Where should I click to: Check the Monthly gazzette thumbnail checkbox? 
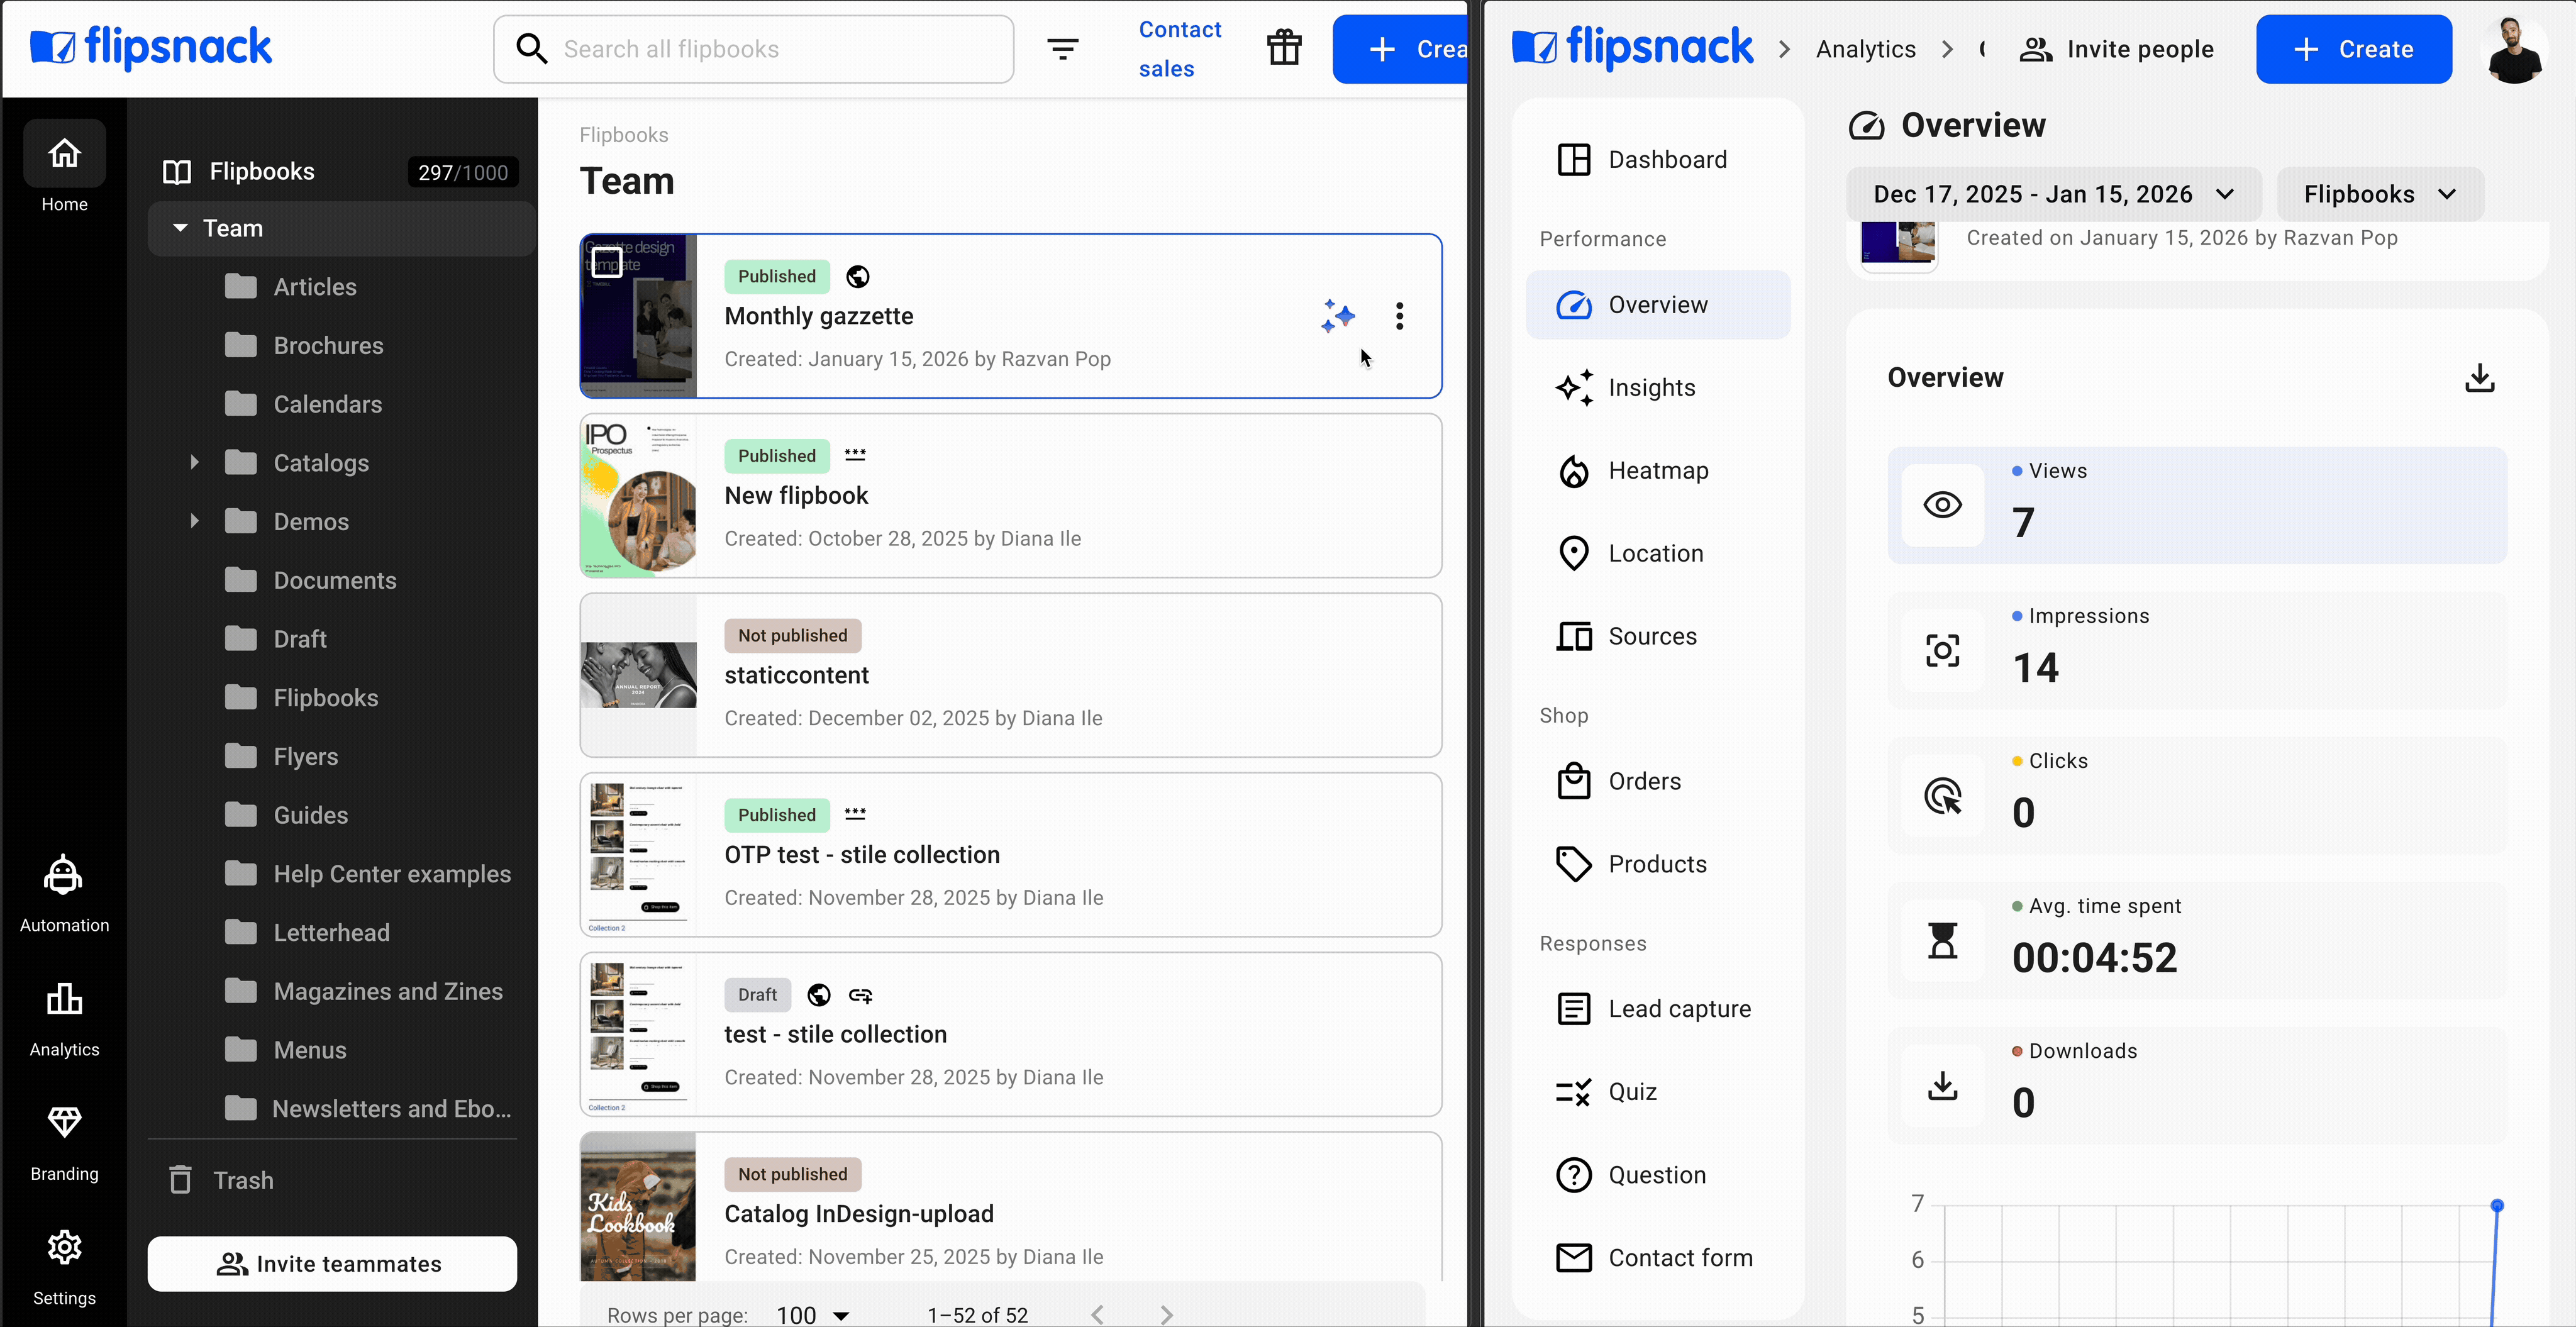(x=607, y=263)
